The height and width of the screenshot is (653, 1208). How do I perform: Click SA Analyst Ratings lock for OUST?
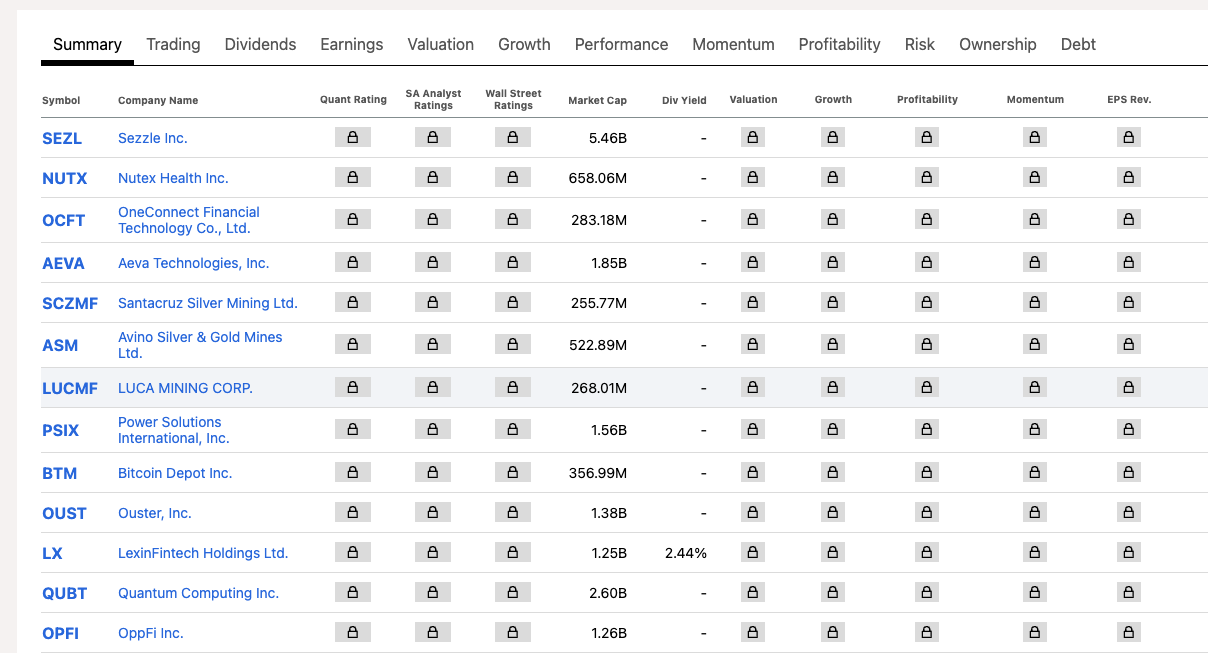pyautogui.click(x=433, y=513)
